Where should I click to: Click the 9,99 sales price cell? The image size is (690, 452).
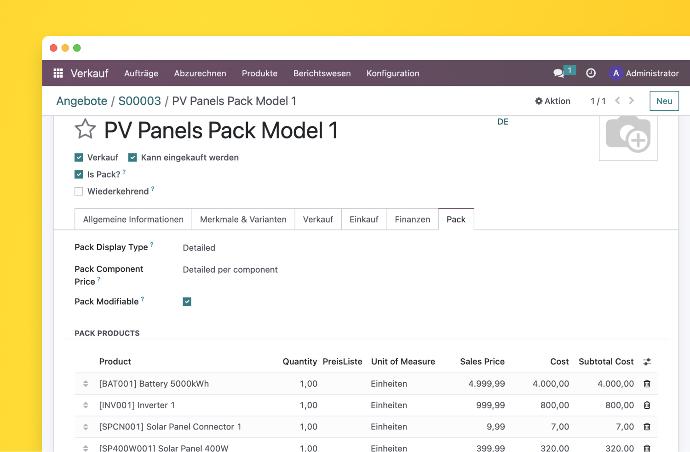point(495,426)
